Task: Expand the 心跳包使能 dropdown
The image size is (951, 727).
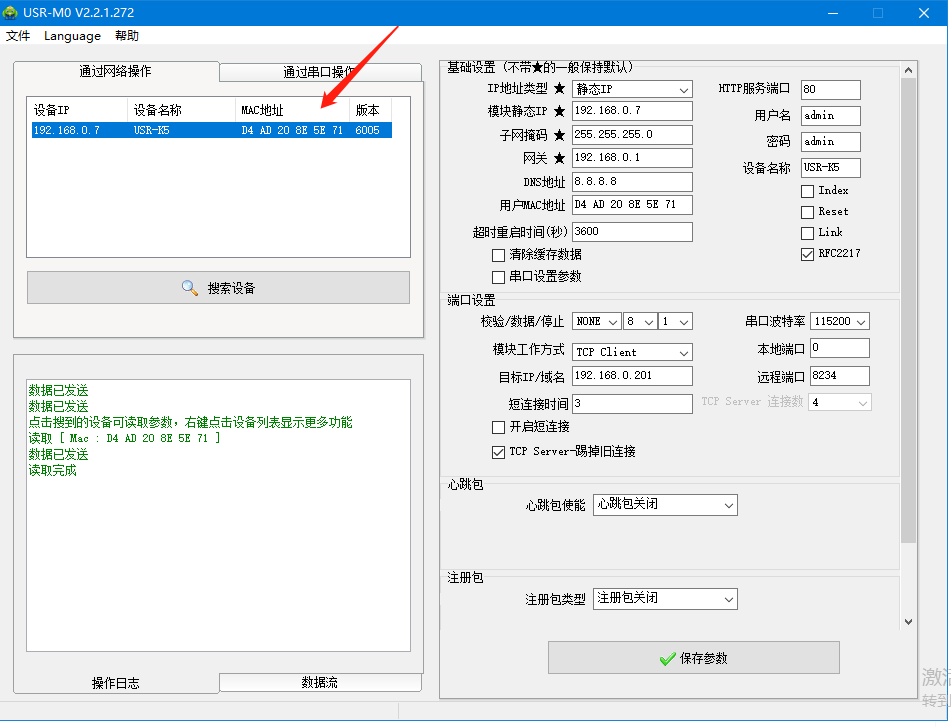Action: 665,505
